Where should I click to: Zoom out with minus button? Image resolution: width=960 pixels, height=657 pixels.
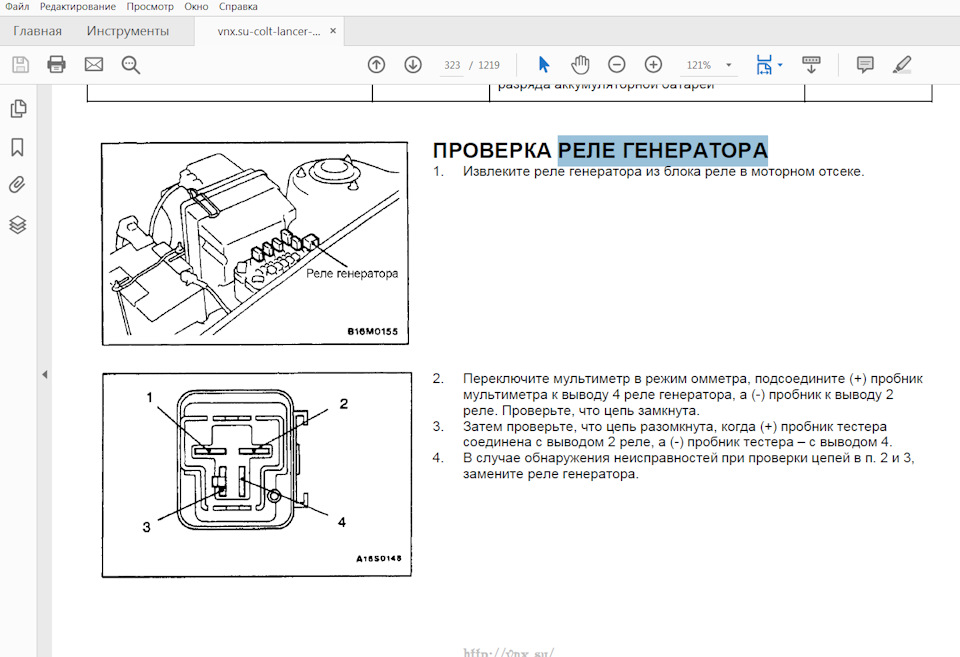[617, 64]
